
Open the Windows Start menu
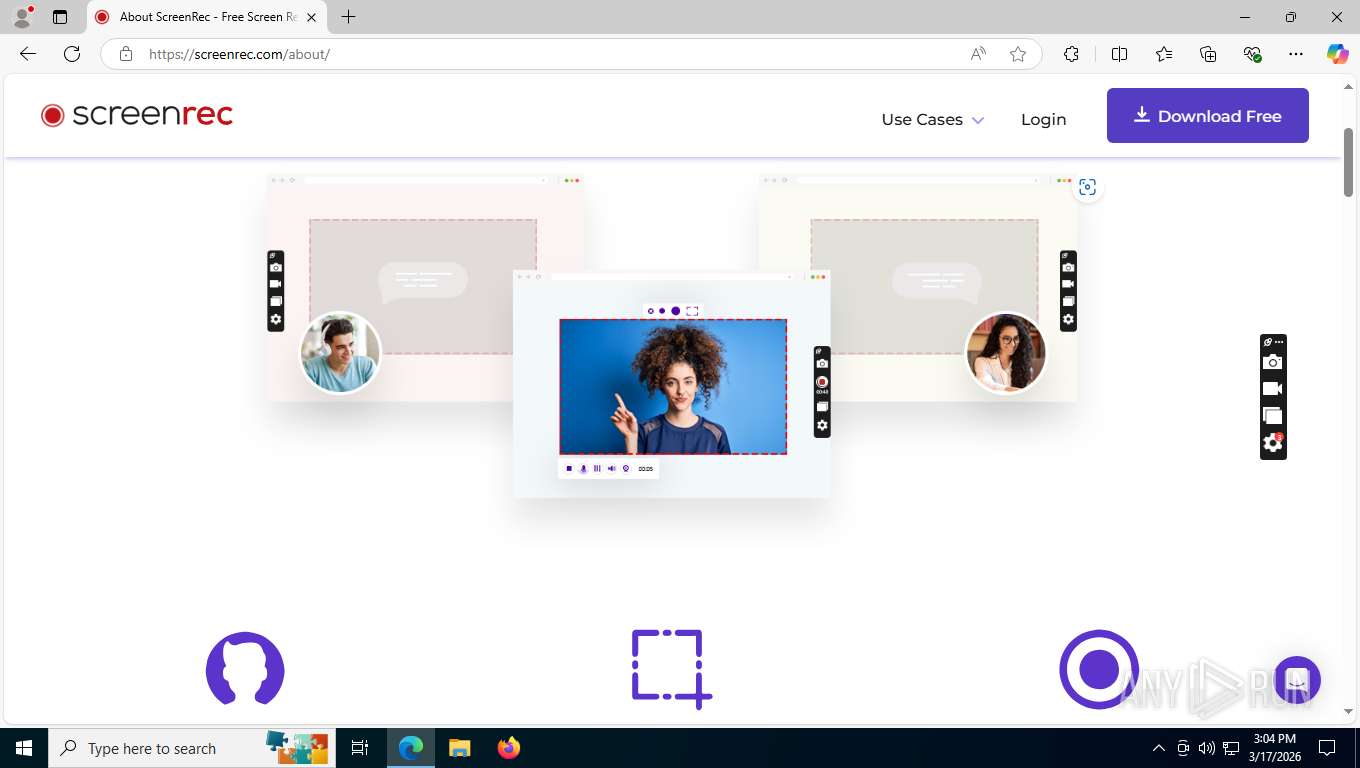coord(24,748)
